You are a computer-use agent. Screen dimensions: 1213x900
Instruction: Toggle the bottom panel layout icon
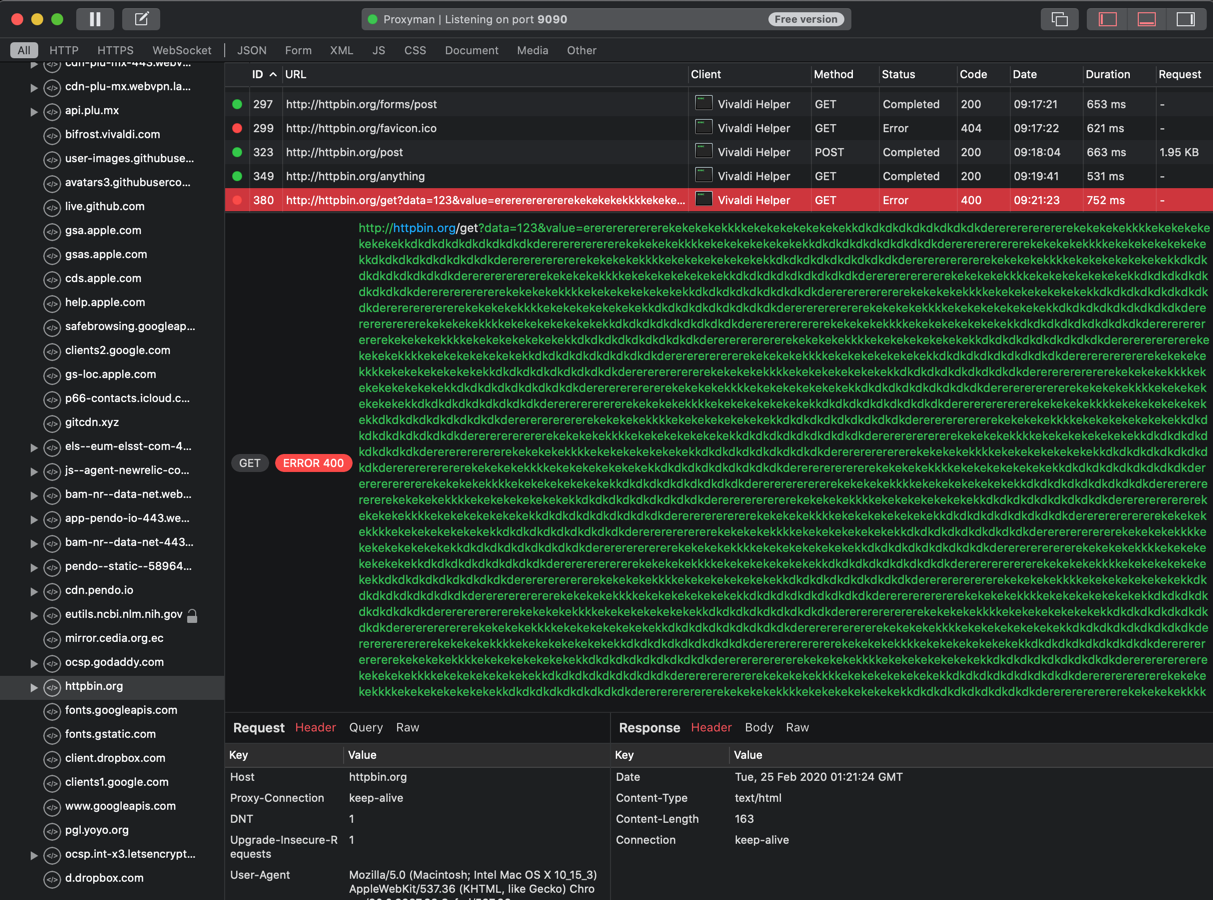point(1147,19)
